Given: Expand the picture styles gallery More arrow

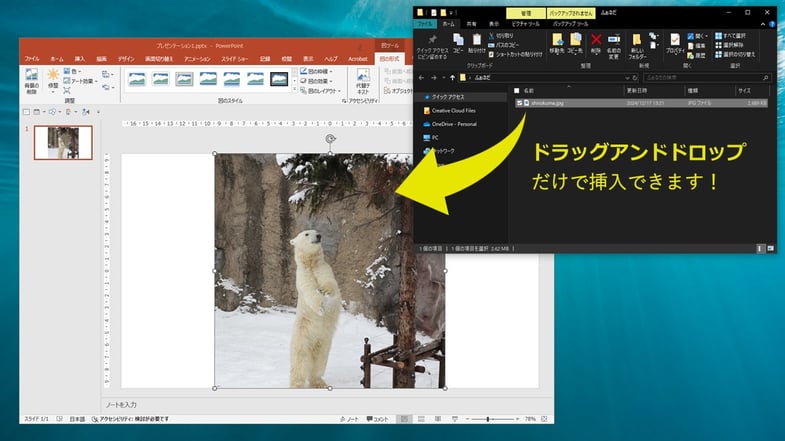Looking at the screenshot, I should (x=295, y=89).
